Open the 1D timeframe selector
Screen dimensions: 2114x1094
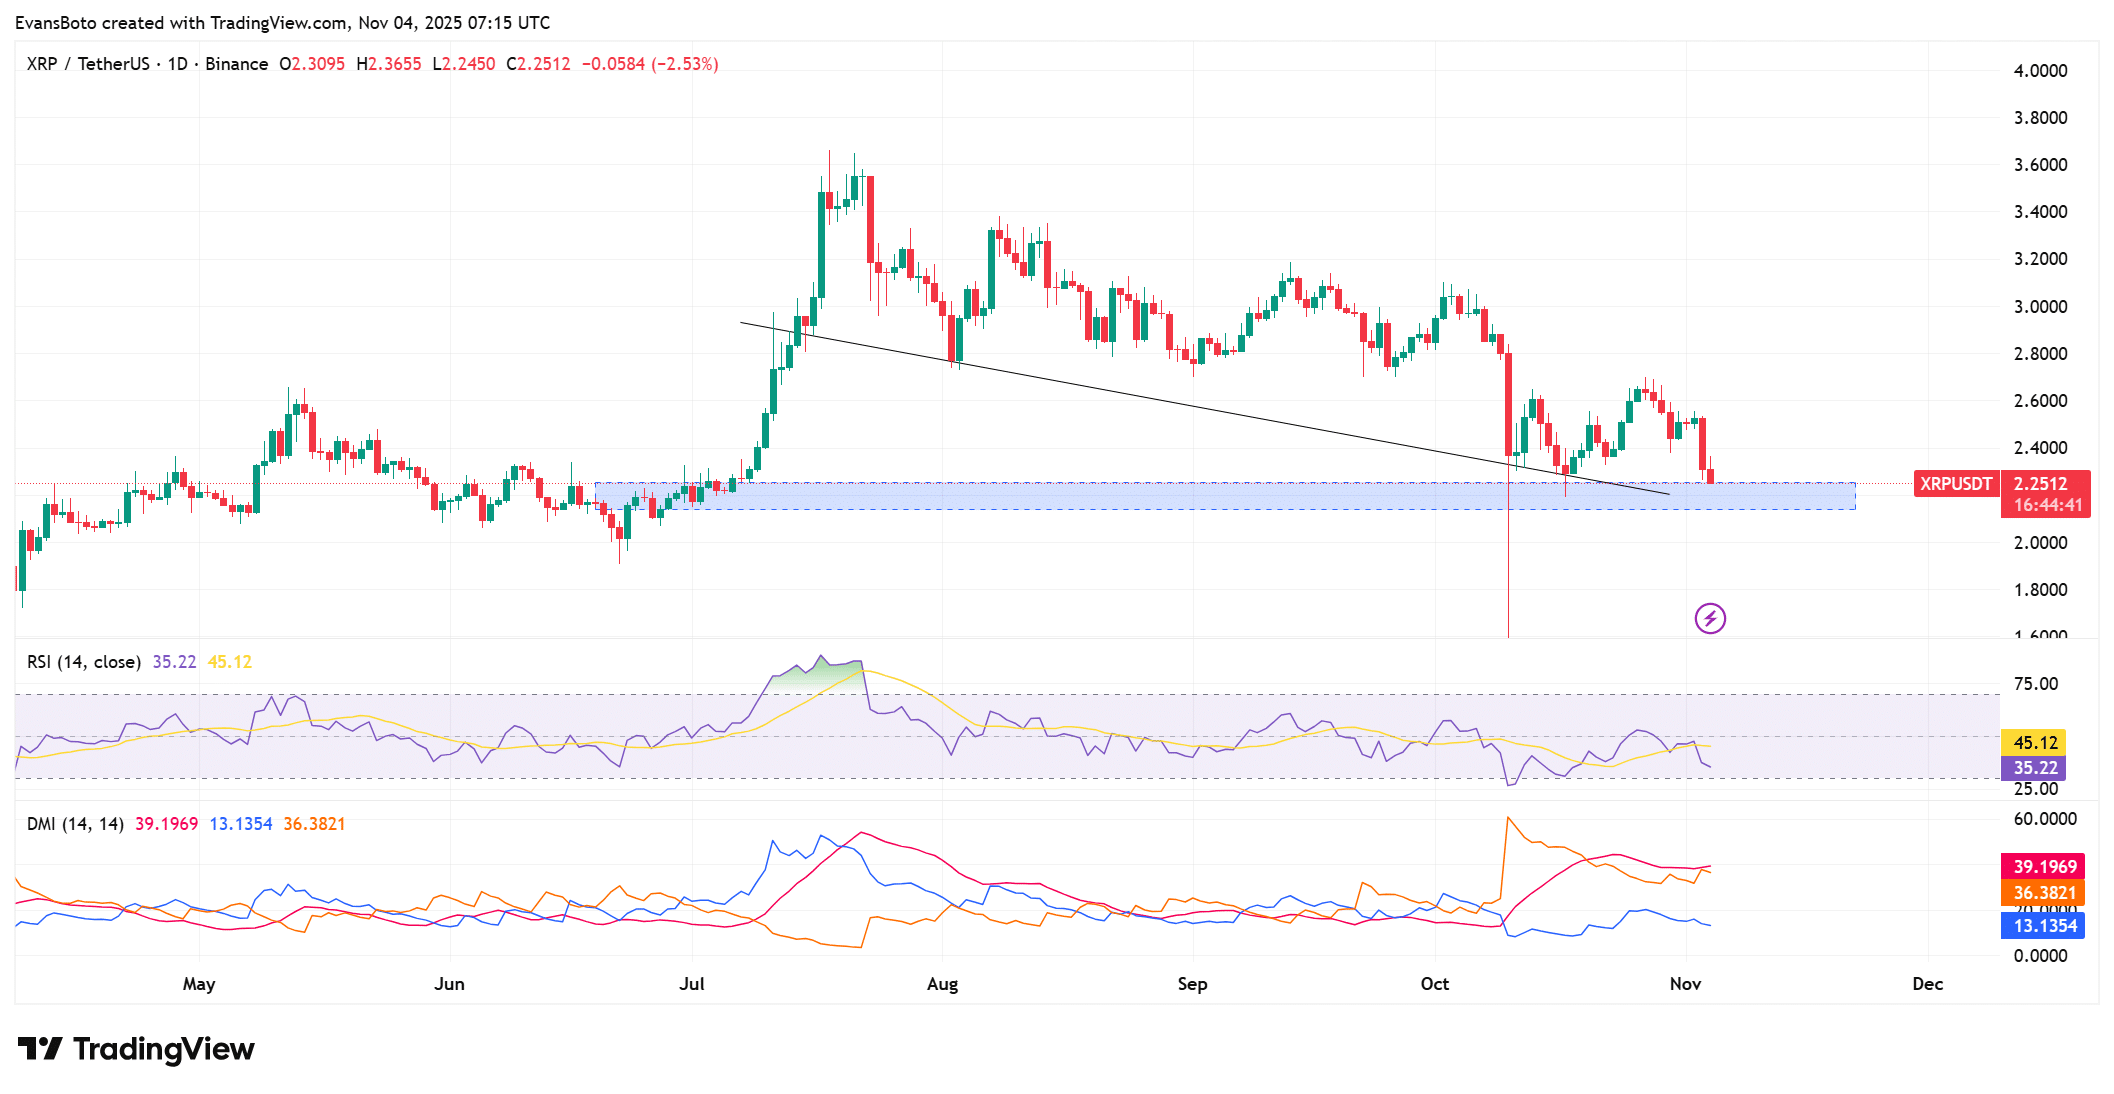180,63
